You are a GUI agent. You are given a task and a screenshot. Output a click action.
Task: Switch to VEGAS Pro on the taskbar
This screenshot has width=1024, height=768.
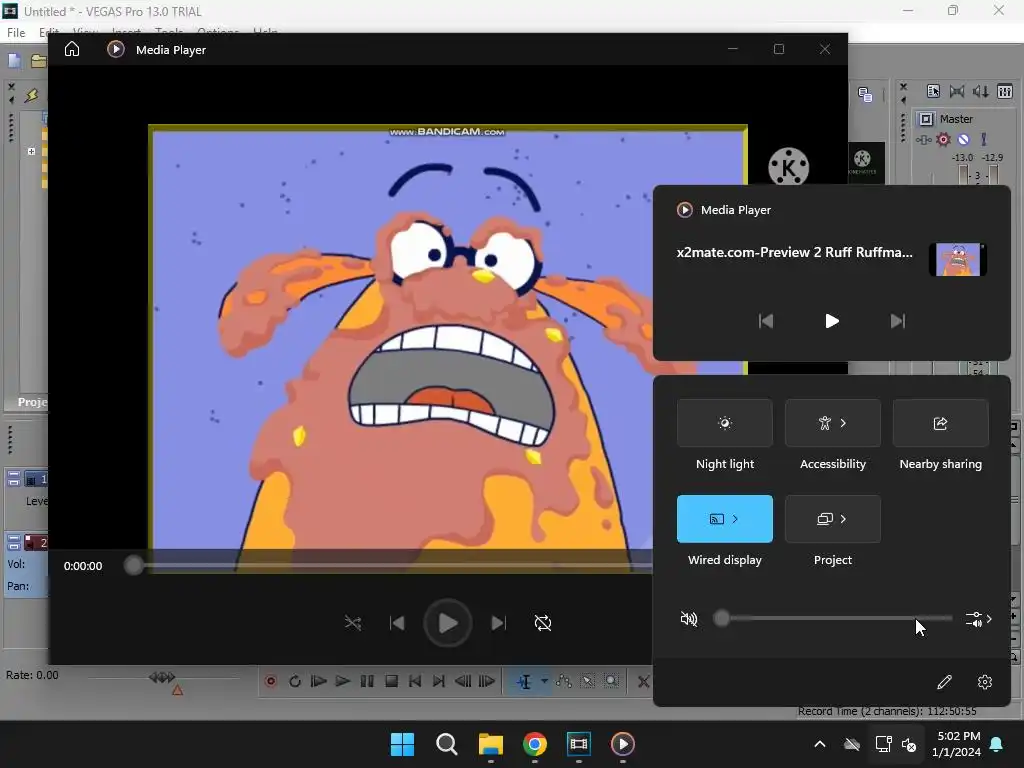tap(579, 744)
